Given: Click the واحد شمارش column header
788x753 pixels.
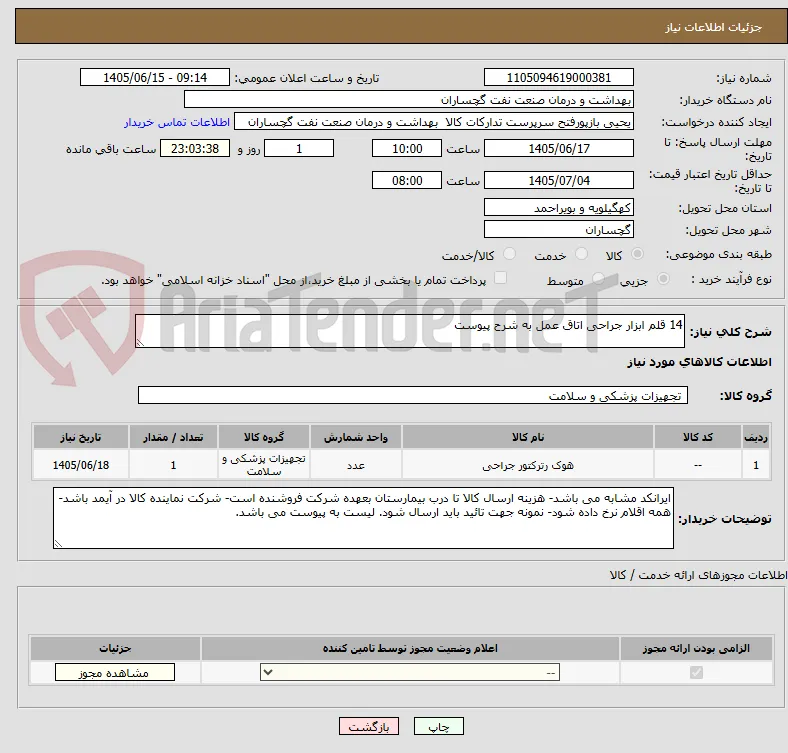Looking at the screenshot, I should click(x=356, y=437).
